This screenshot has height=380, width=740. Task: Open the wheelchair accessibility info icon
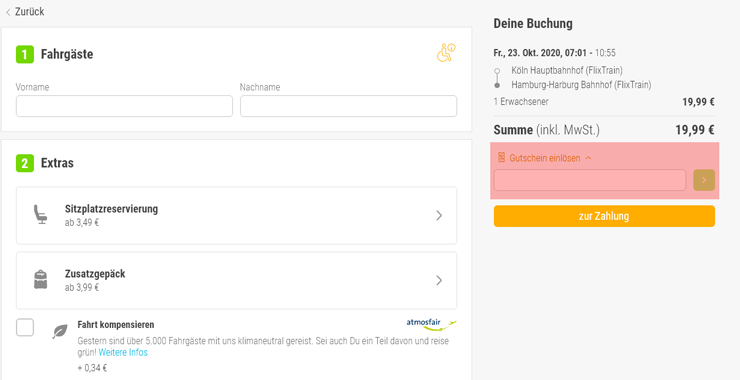(x=446, y=53)
